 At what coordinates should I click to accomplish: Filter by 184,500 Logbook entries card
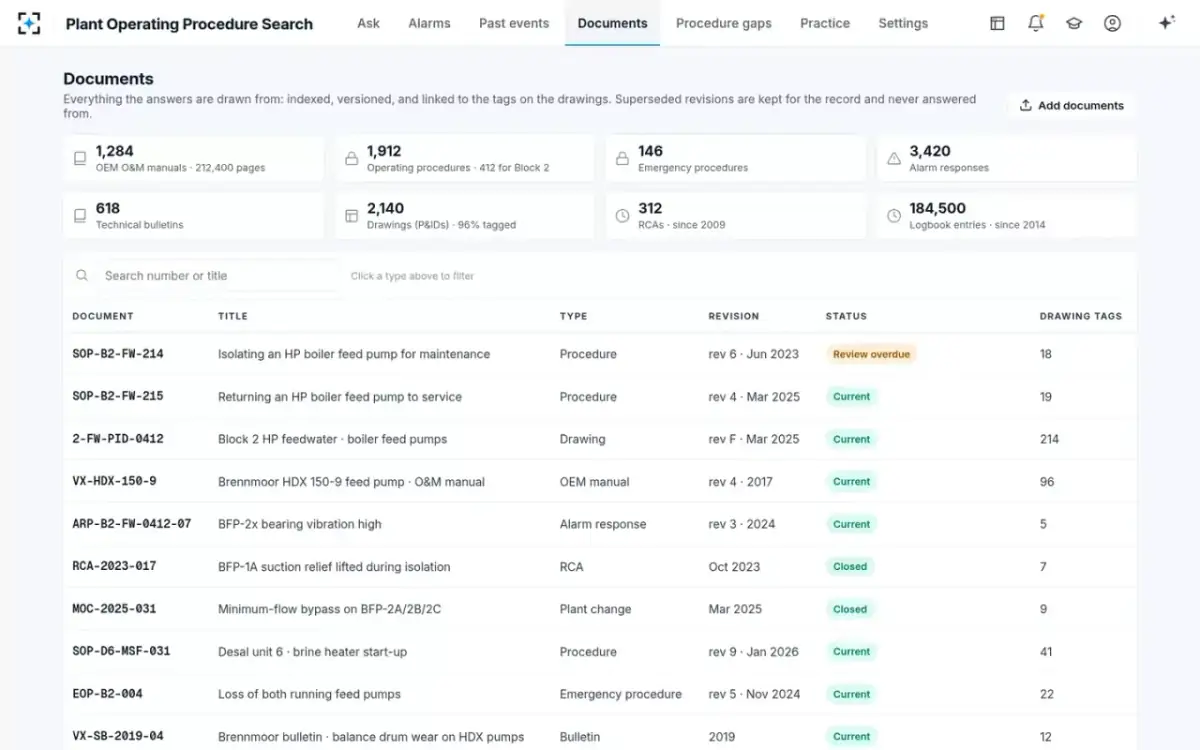[1007, 216]
